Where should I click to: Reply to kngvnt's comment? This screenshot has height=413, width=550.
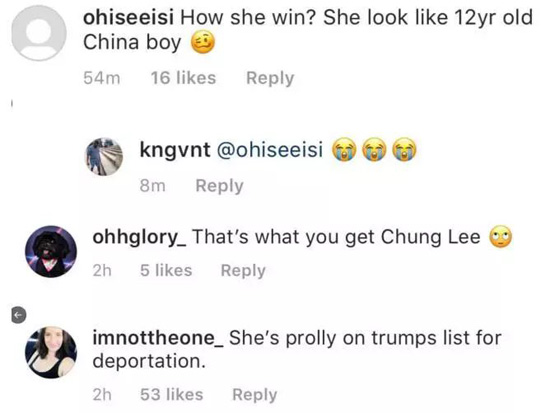(x=219, y=186)
